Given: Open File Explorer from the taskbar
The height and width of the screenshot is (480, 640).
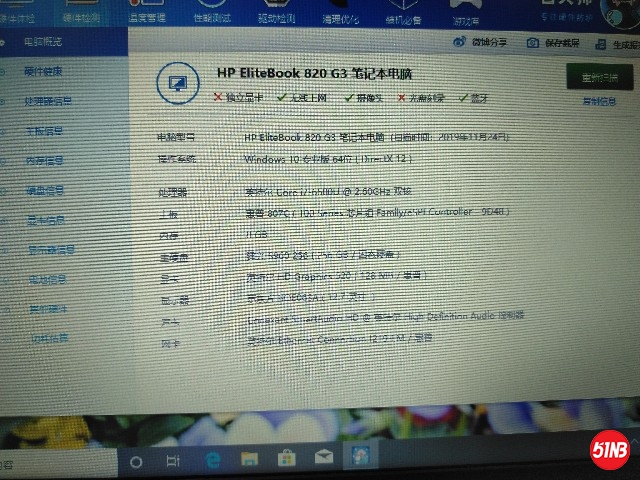Looking at the screenshot, I should (249, 459).
